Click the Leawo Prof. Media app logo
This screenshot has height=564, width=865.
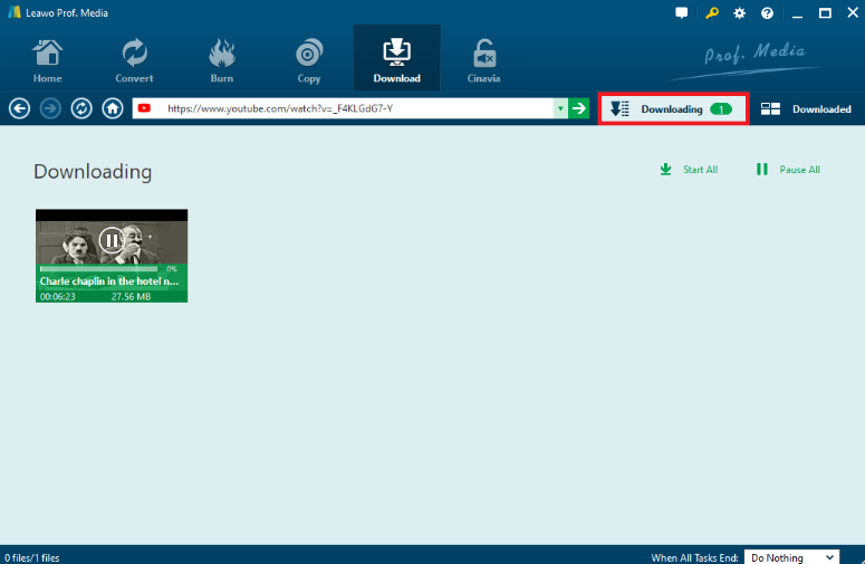[14, 12]
